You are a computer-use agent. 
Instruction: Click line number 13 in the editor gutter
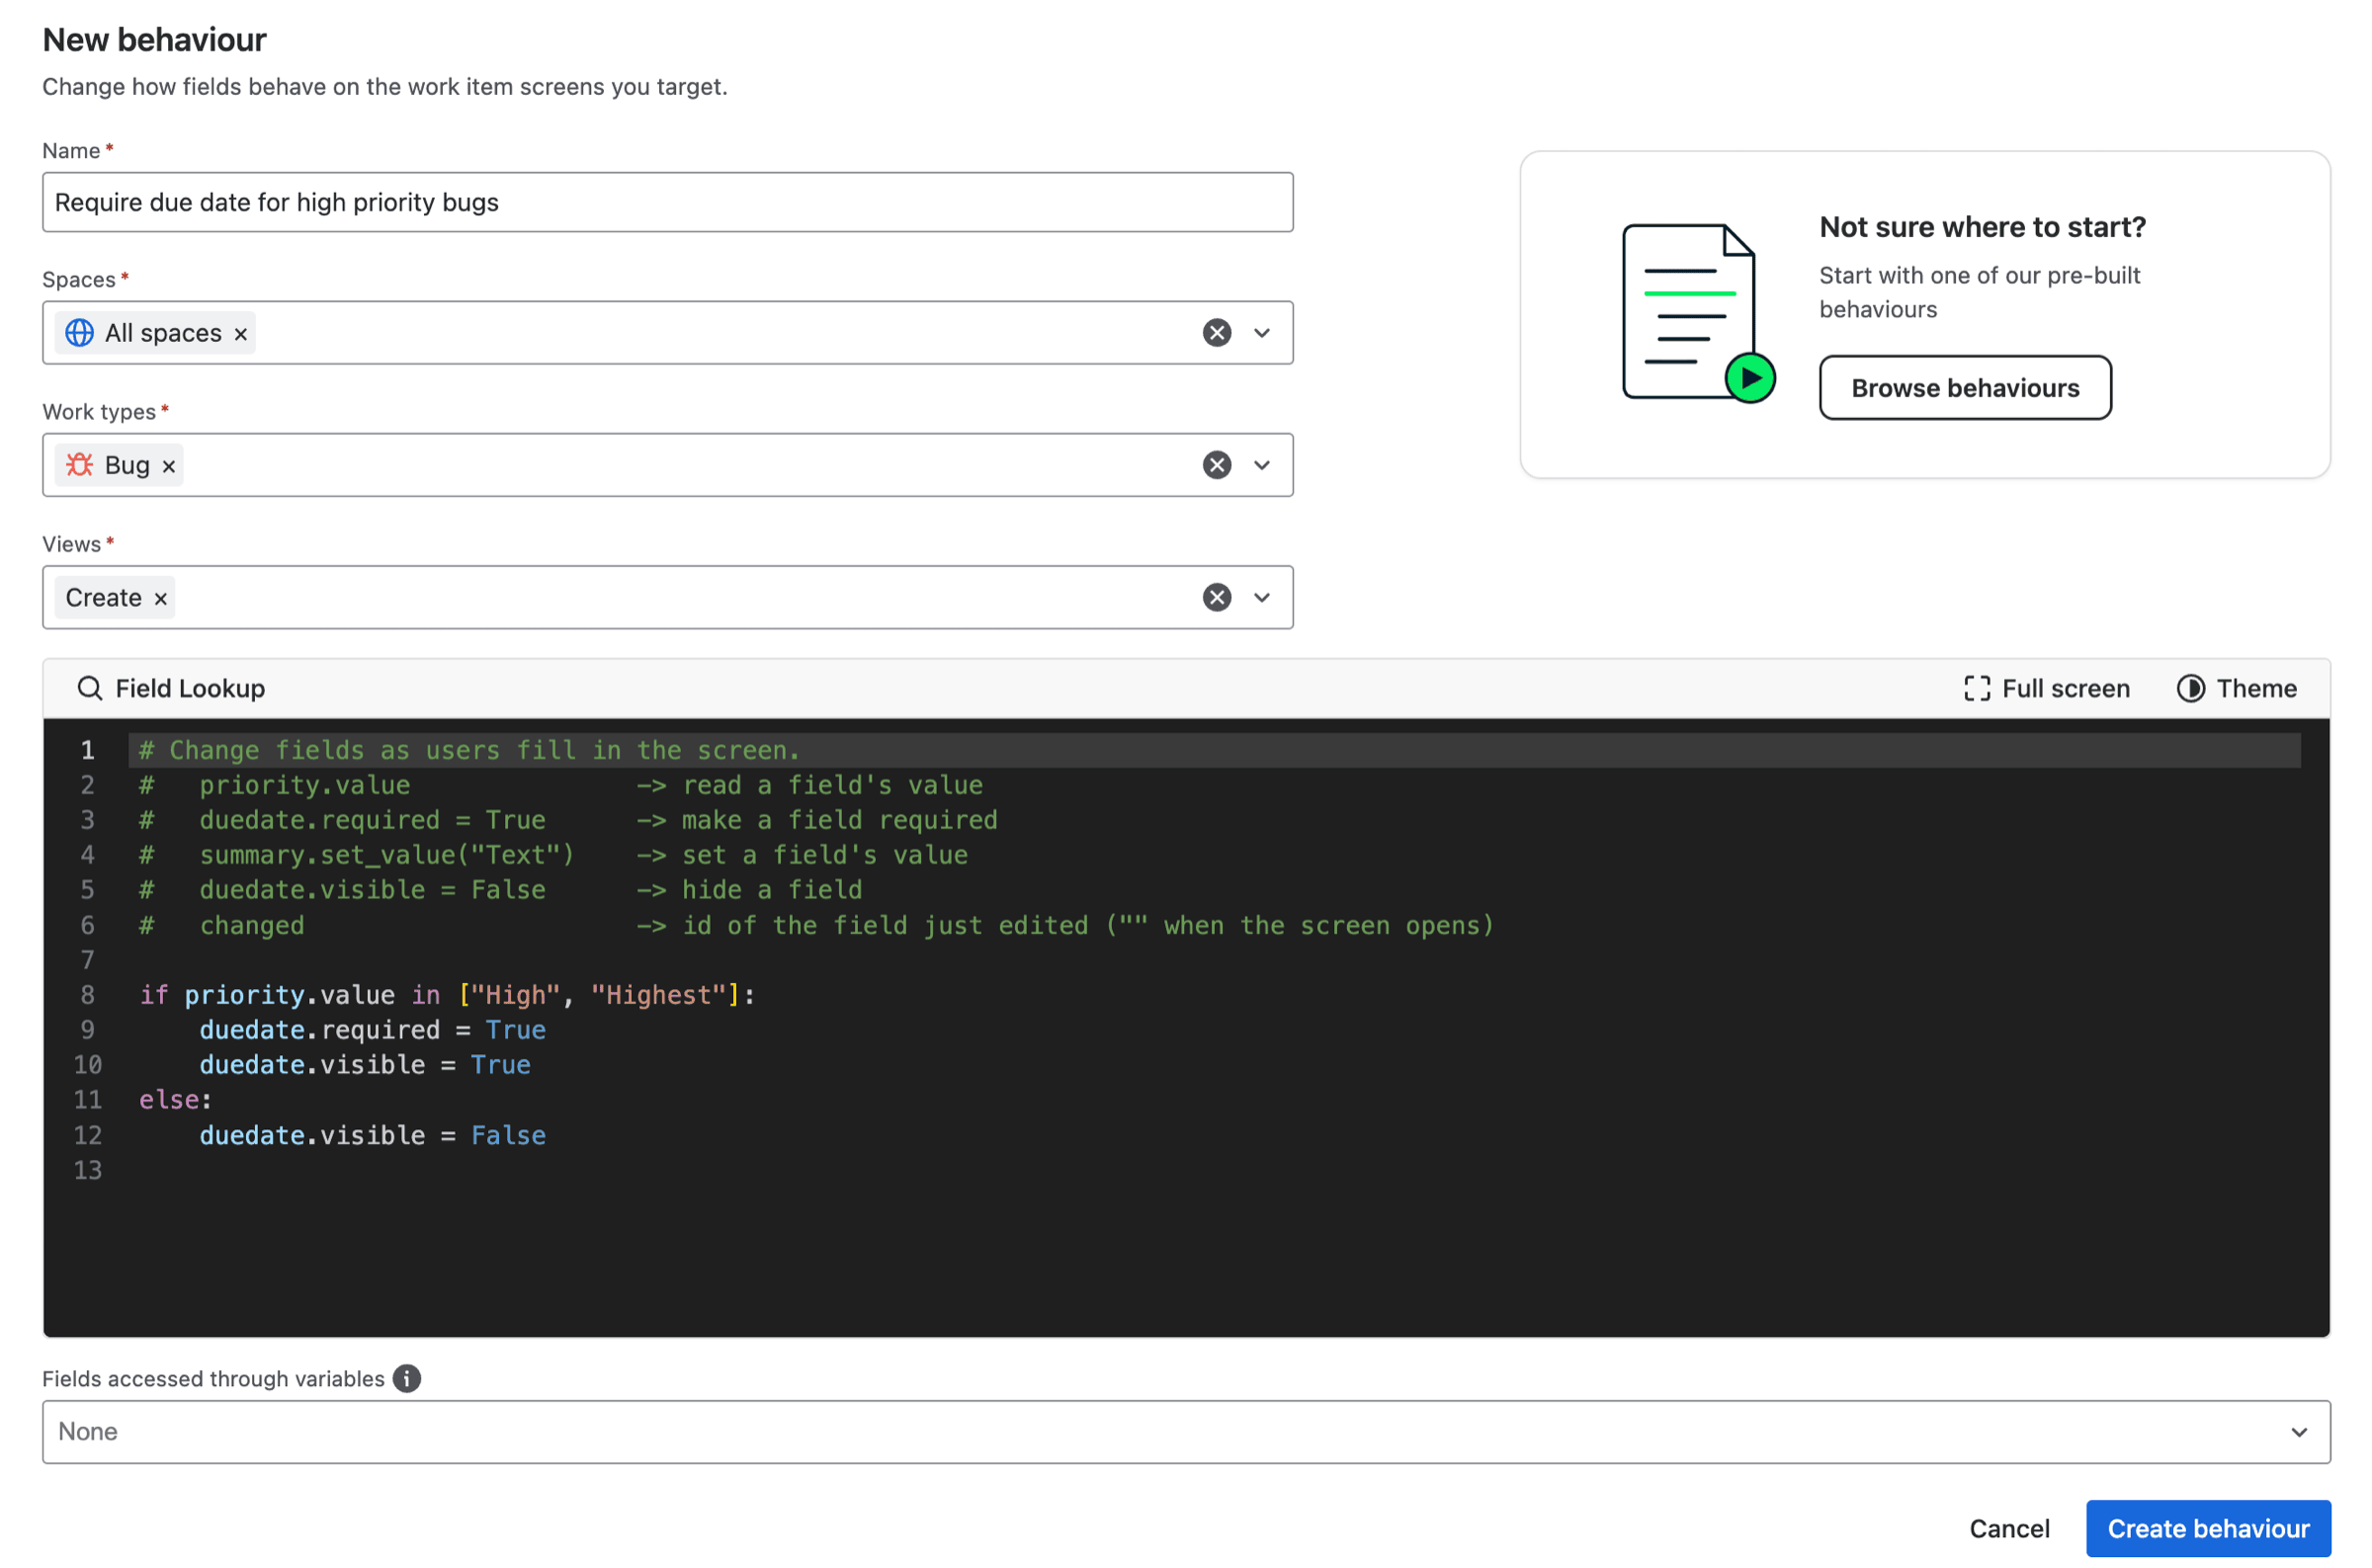tap(88, 1170)
